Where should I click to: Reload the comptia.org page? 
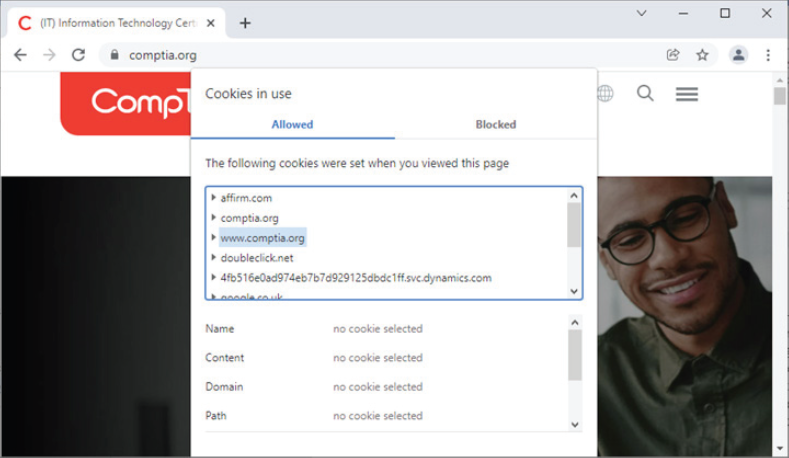78,55
